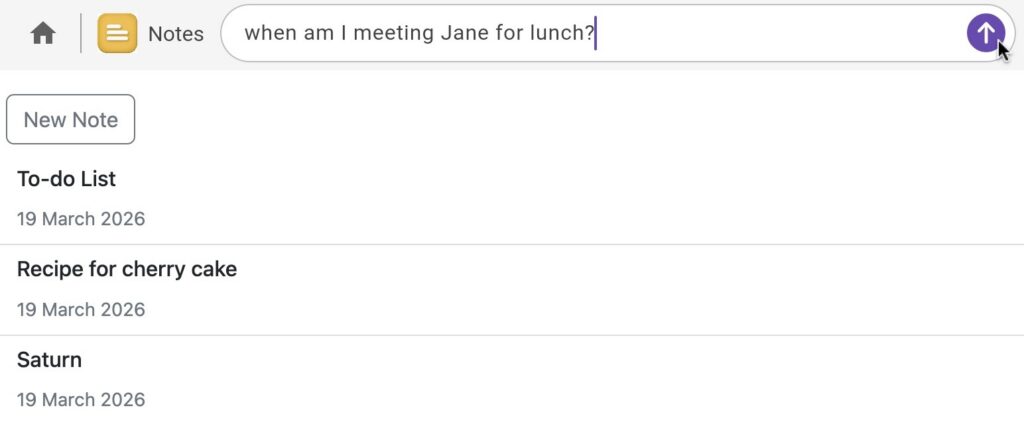Open the To-do List note
The image size is (1024, 426).
pyautogui.click(x=67, y=180)
